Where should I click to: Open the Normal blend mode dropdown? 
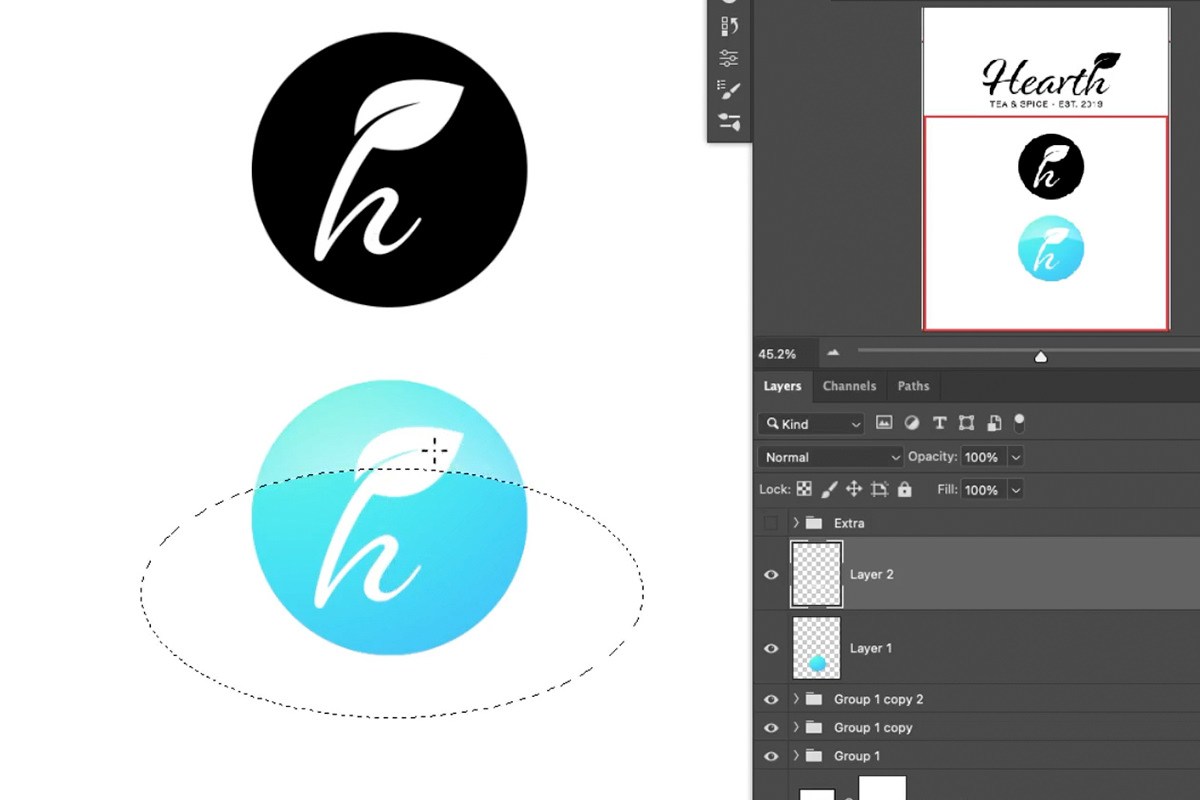point(831,457)
